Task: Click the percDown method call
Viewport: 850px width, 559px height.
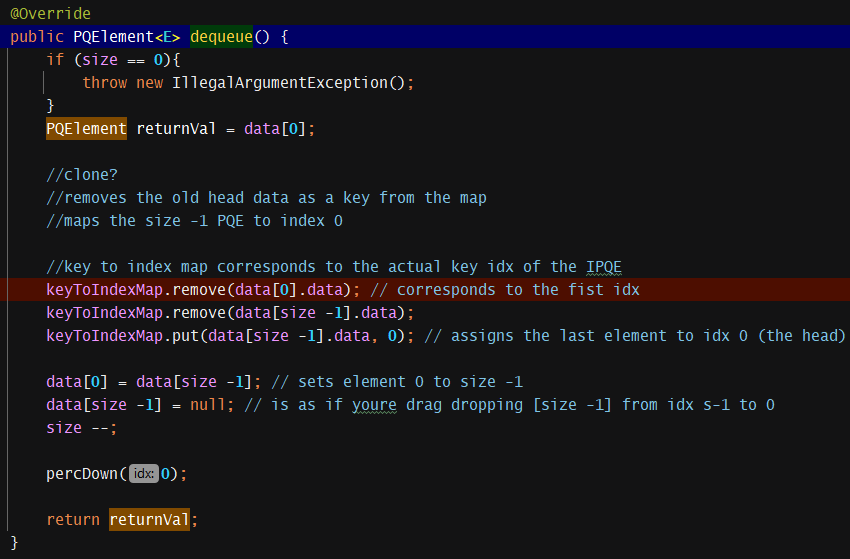Action: coord(82,474)
